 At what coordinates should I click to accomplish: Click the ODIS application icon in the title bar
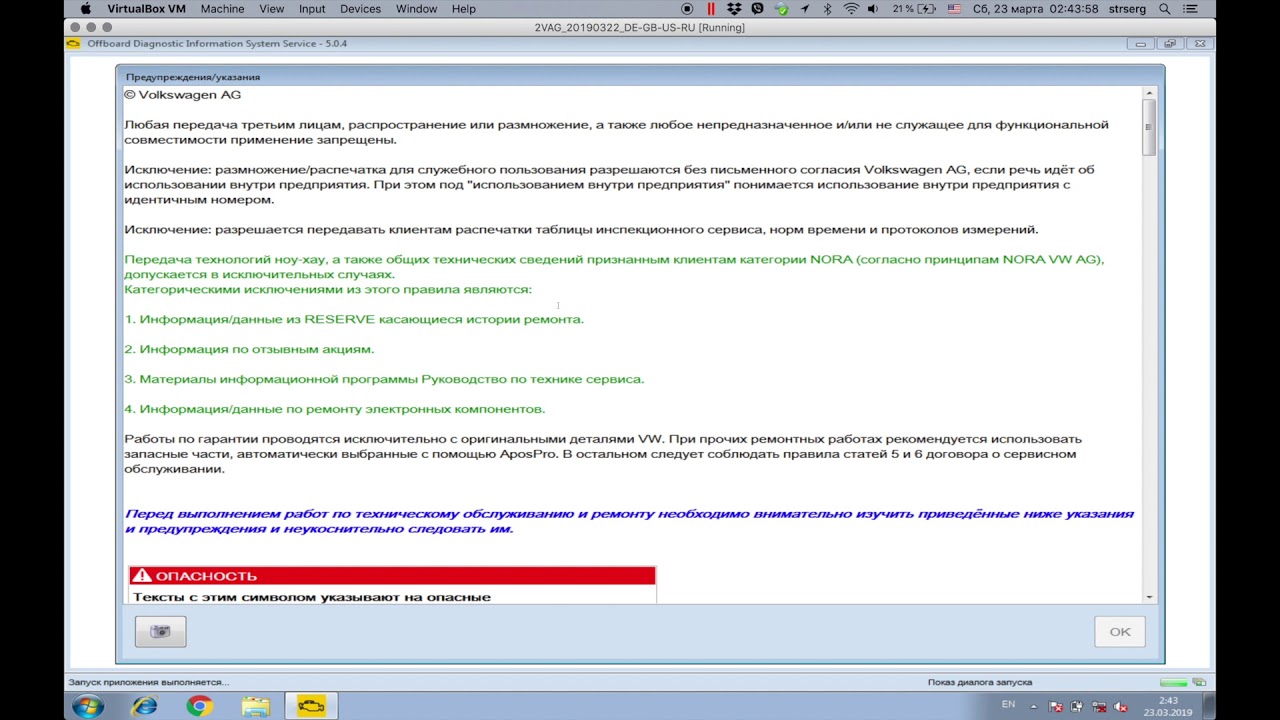[74, 44]
